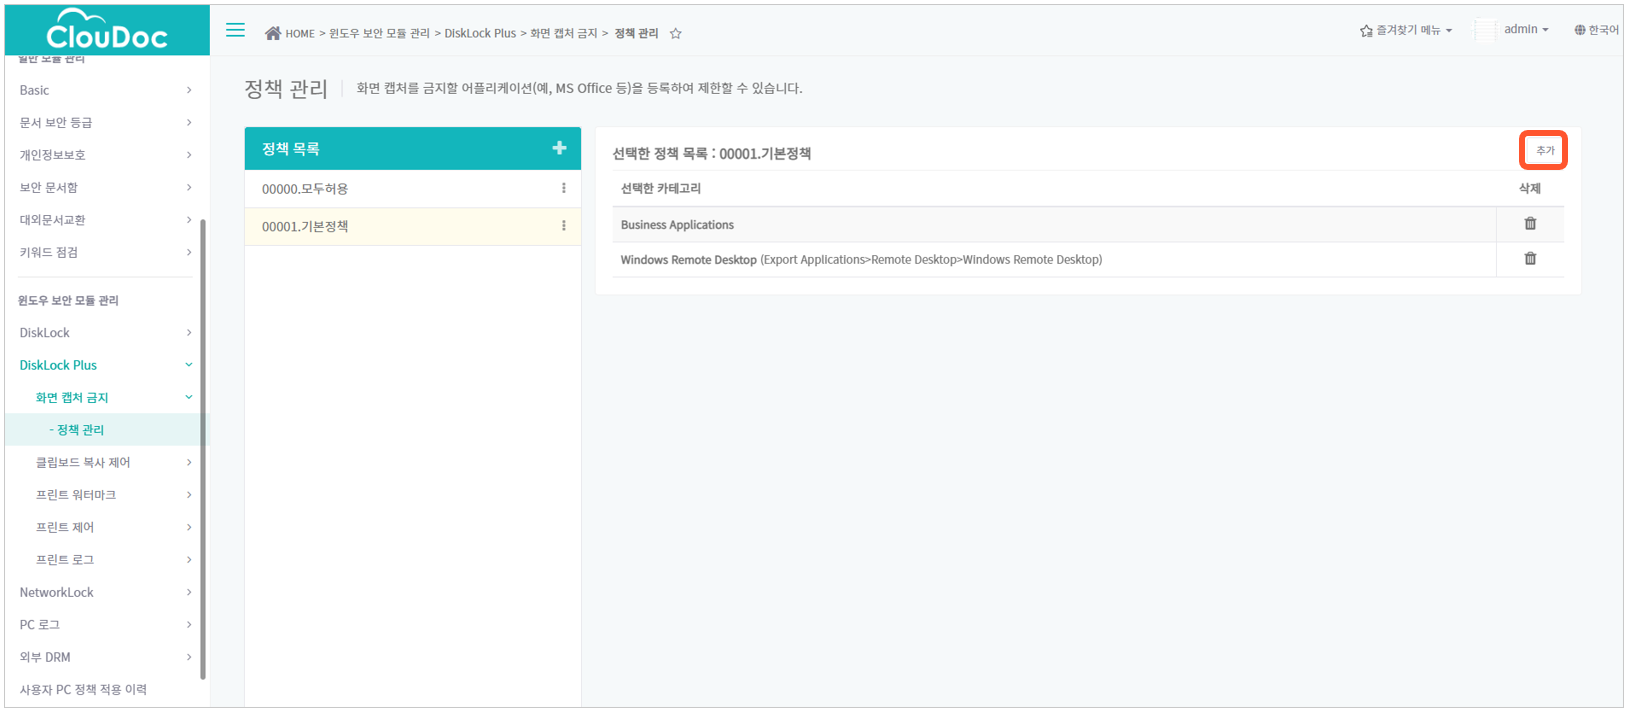Expand 키워드 점검 sidebar menu
Screen dimensions: 1627x711
(105, 252)
